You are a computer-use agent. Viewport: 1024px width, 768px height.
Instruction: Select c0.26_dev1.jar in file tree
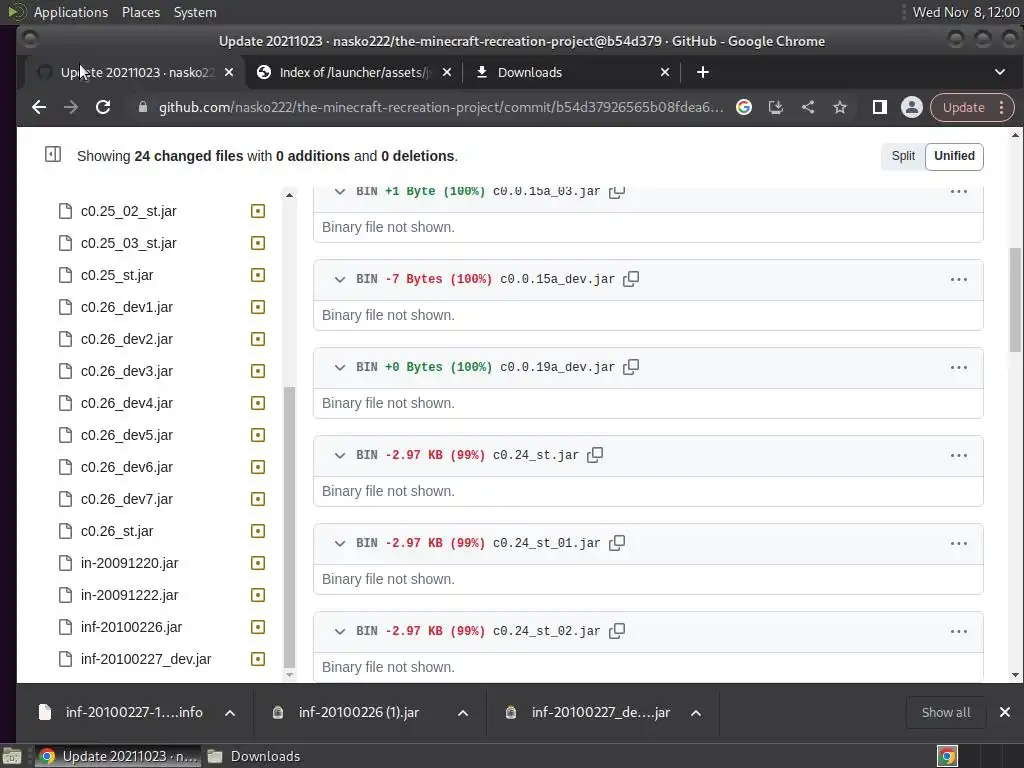pos(127,307)
